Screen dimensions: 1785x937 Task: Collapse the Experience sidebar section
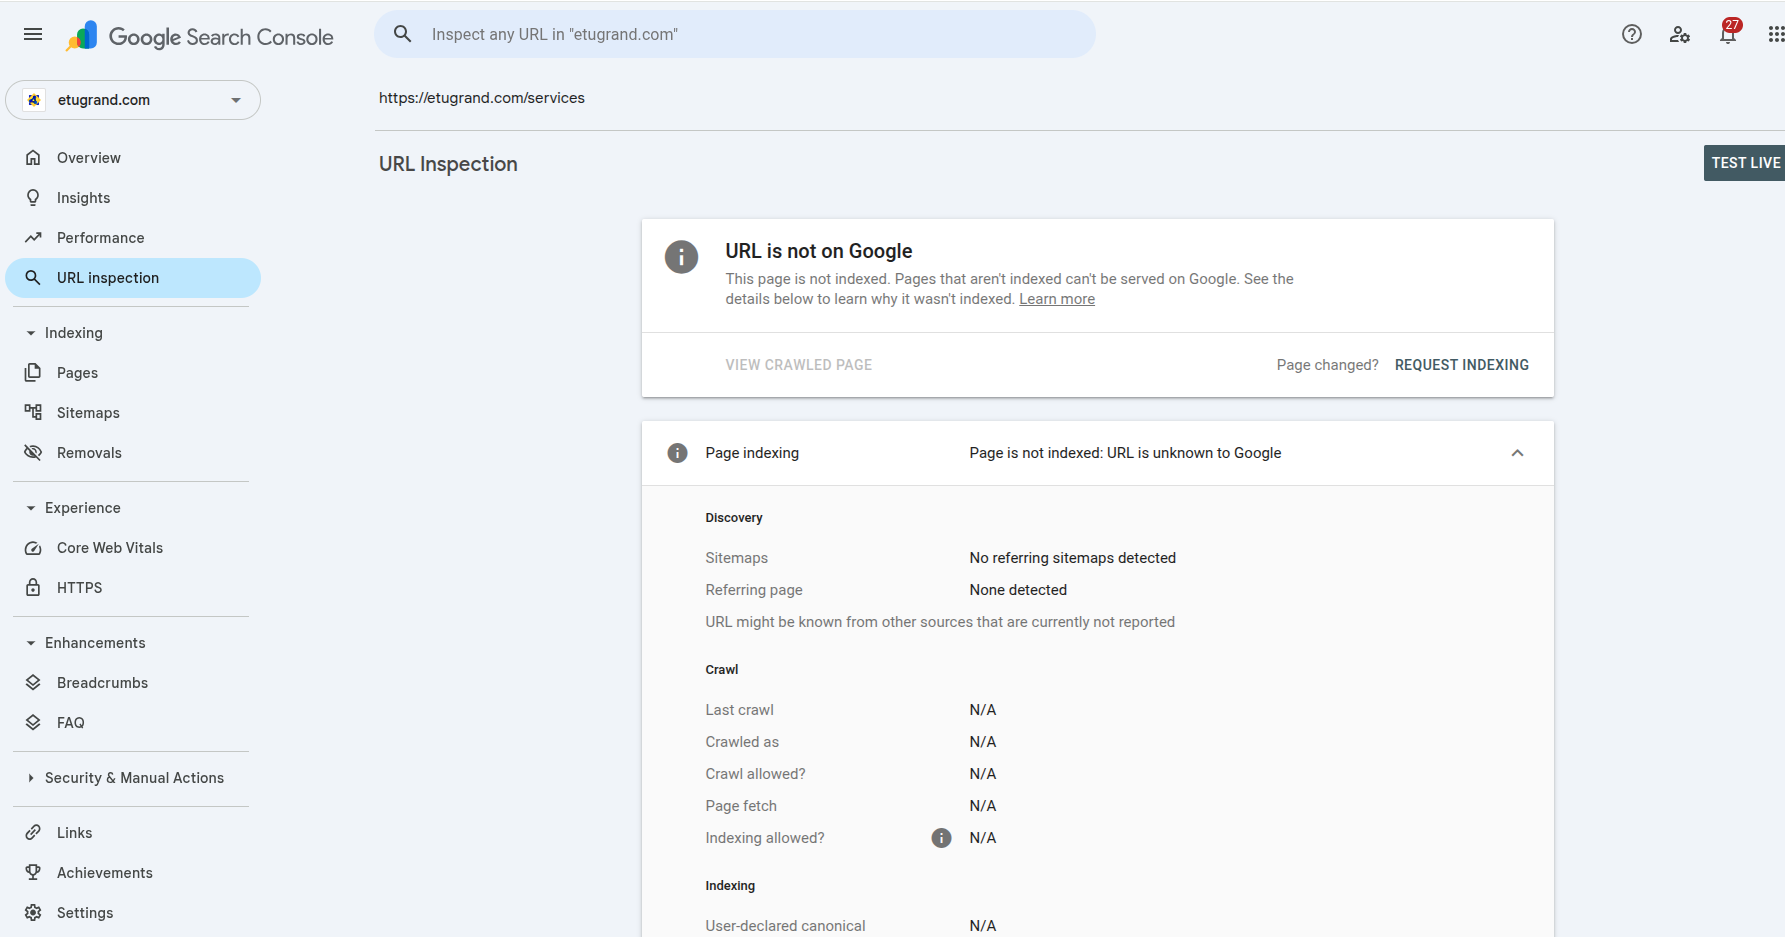(x=31, y=508)
